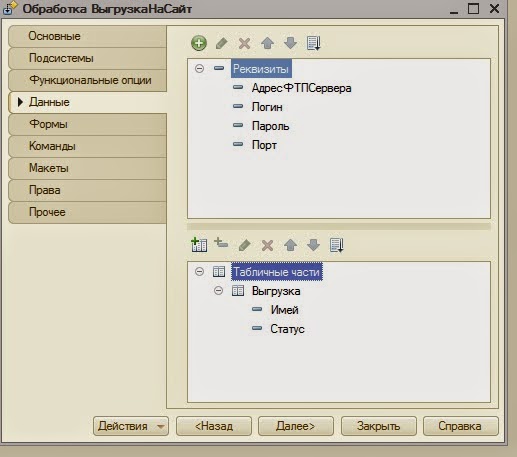Collapse the Табличные части root node

(199, 272)
